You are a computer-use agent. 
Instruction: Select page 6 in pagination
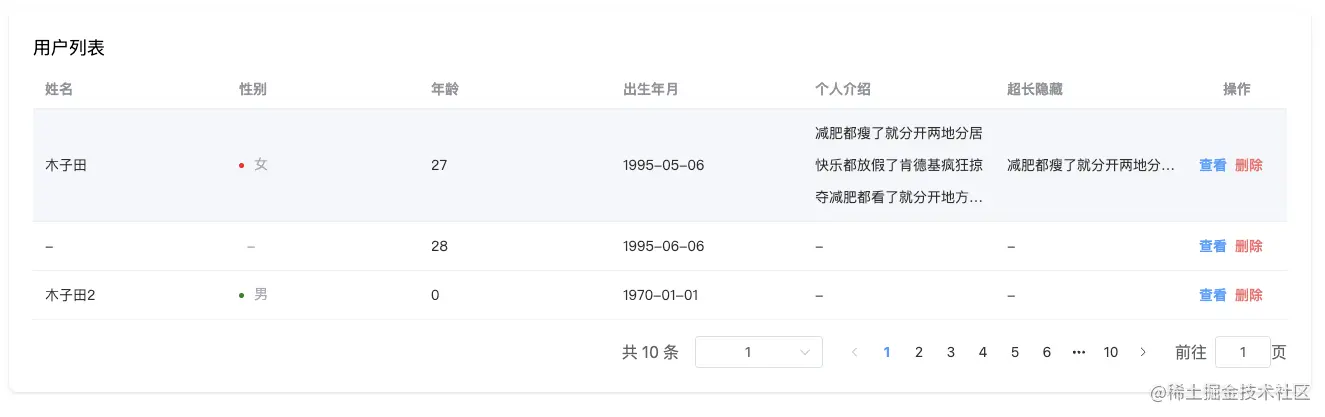(1047, 352)
